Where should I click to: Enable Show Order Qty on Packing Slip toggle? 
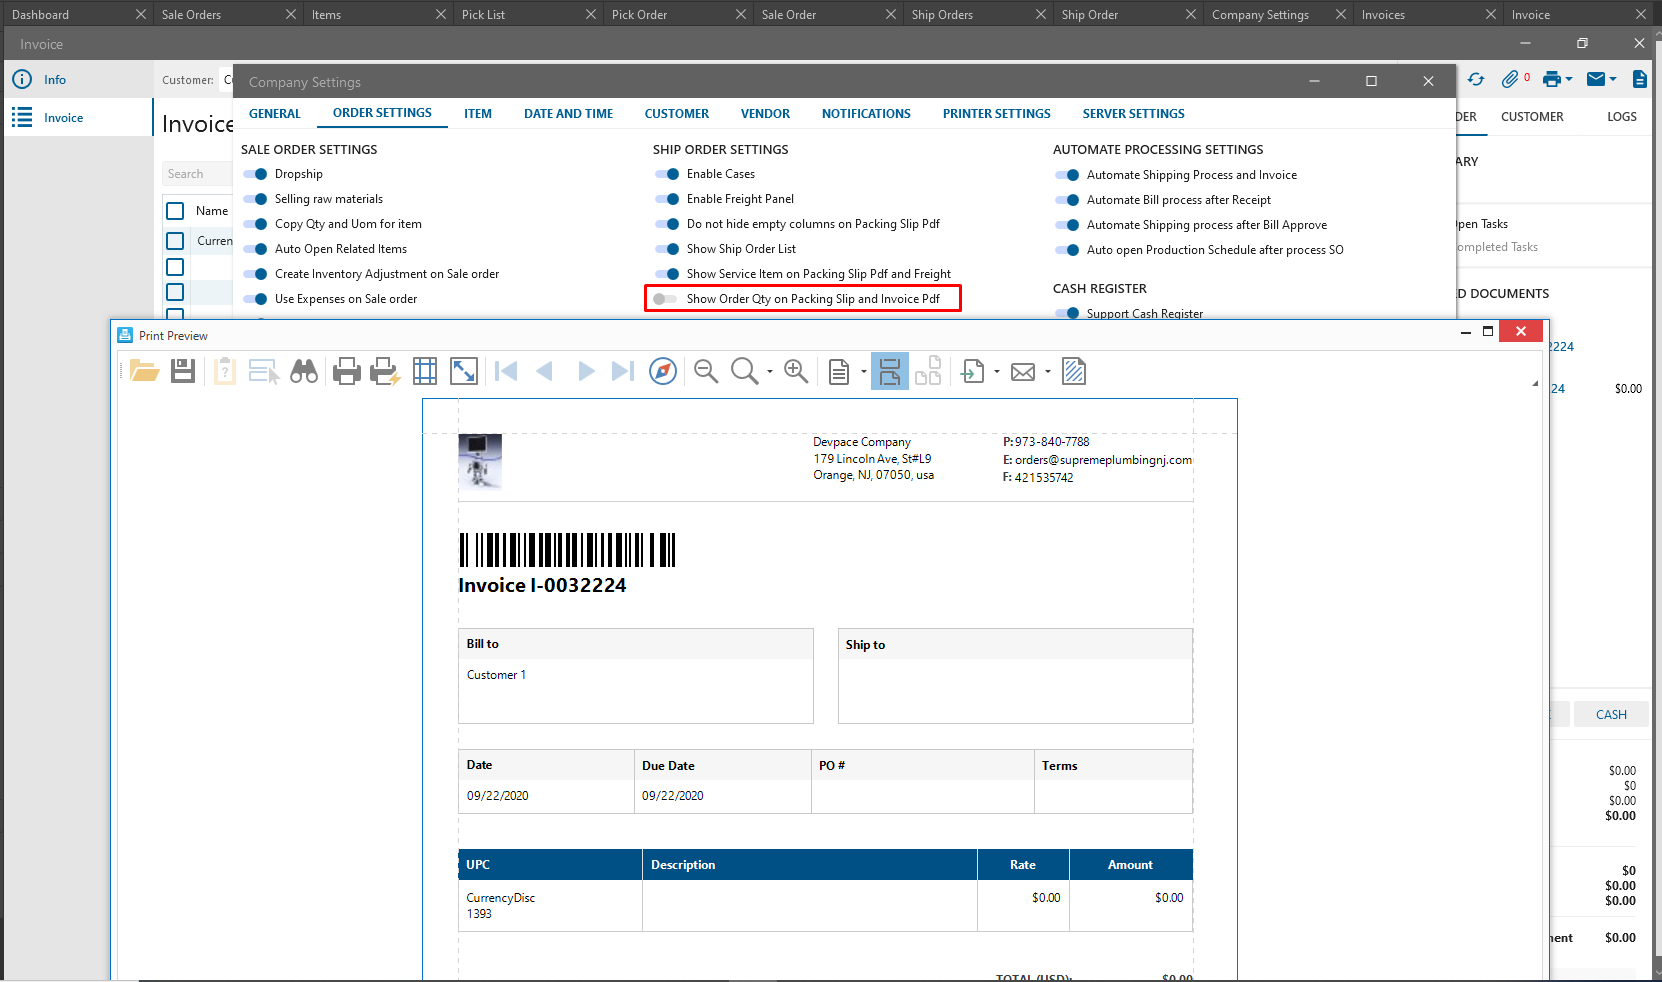click(x=665, y=299)
